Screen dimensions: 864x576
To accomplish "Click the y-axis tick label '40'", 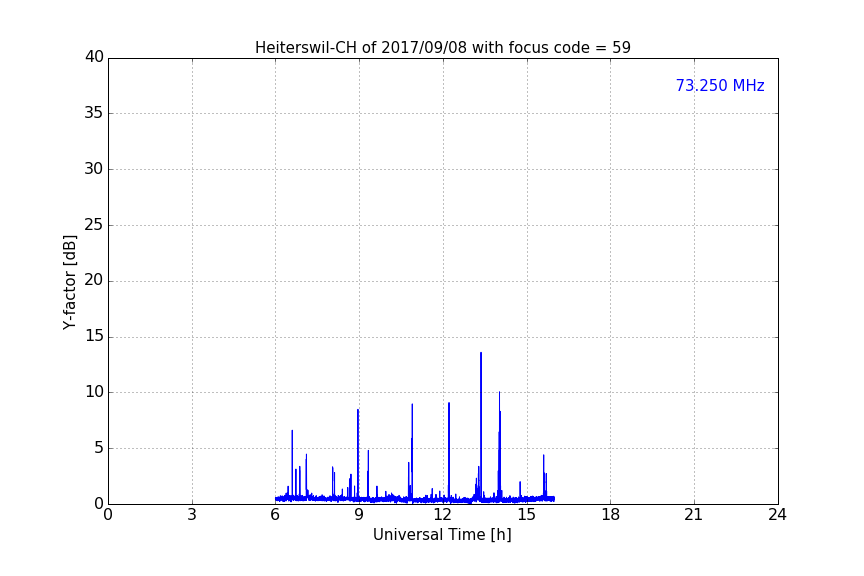I will (x=94, y=57).
